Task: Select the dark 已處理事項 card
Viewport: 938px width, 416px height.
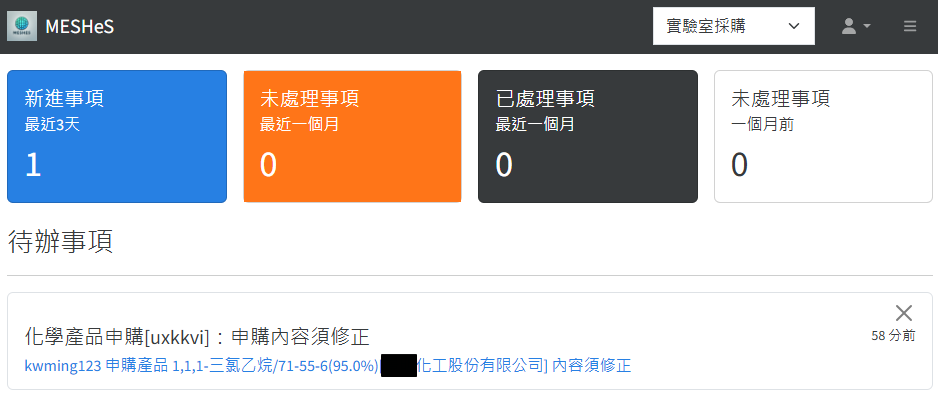Action: [587, 136]
